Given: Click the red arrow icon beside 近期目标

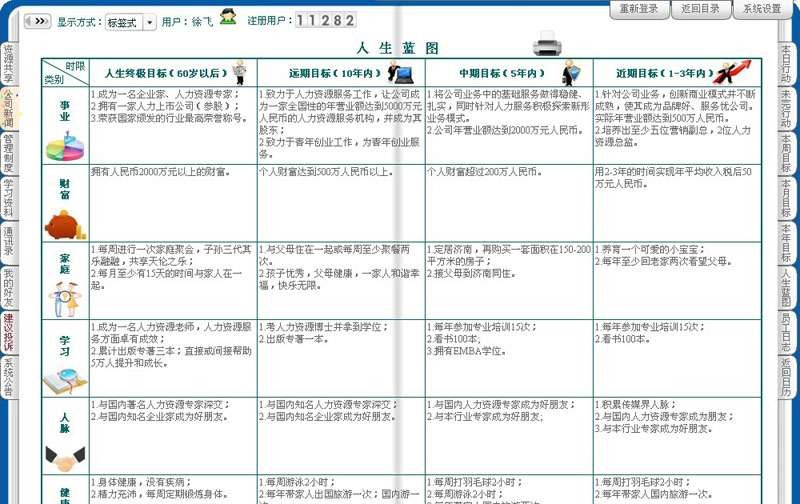Looking at the screenshot, I should click(x=733, y=72).
